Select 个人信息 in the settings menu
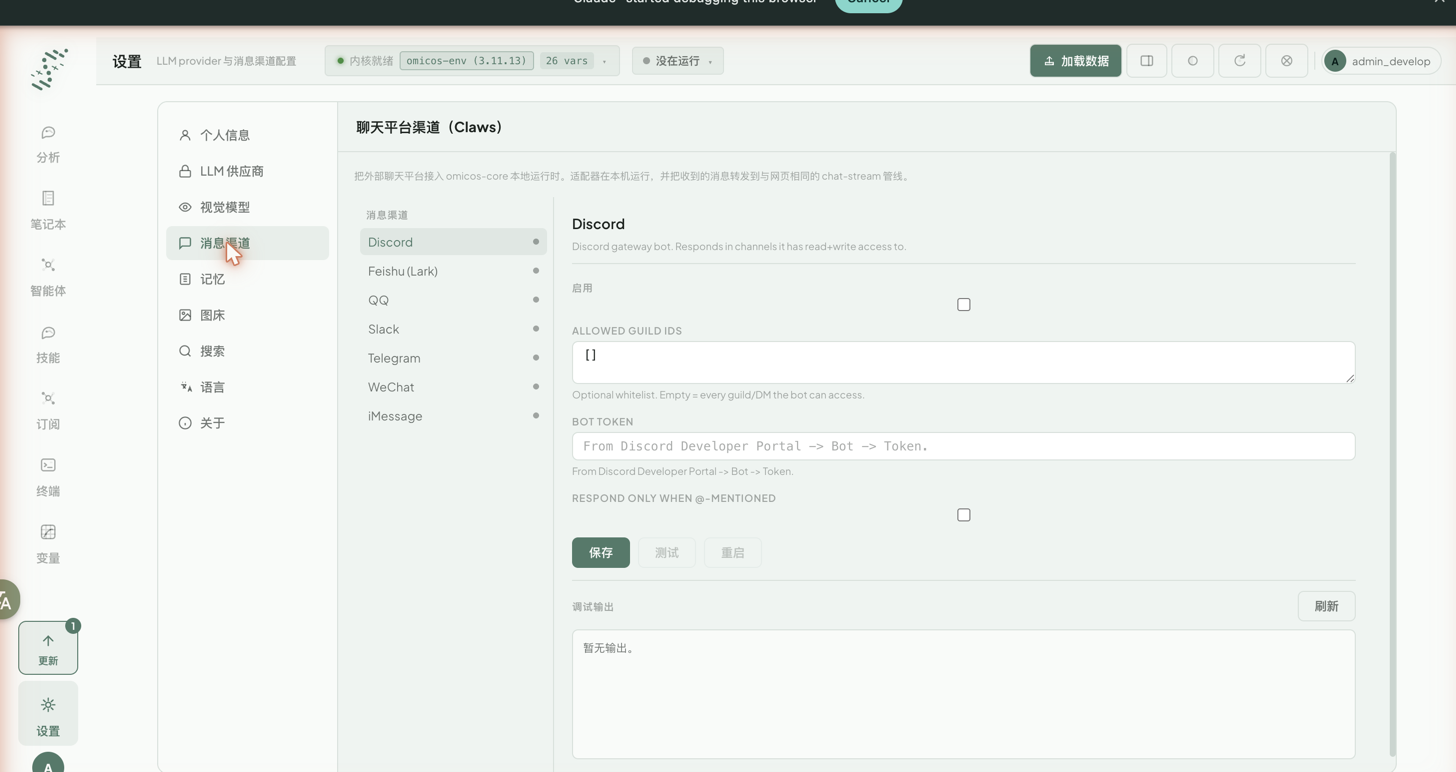 [x=247, y=135]
